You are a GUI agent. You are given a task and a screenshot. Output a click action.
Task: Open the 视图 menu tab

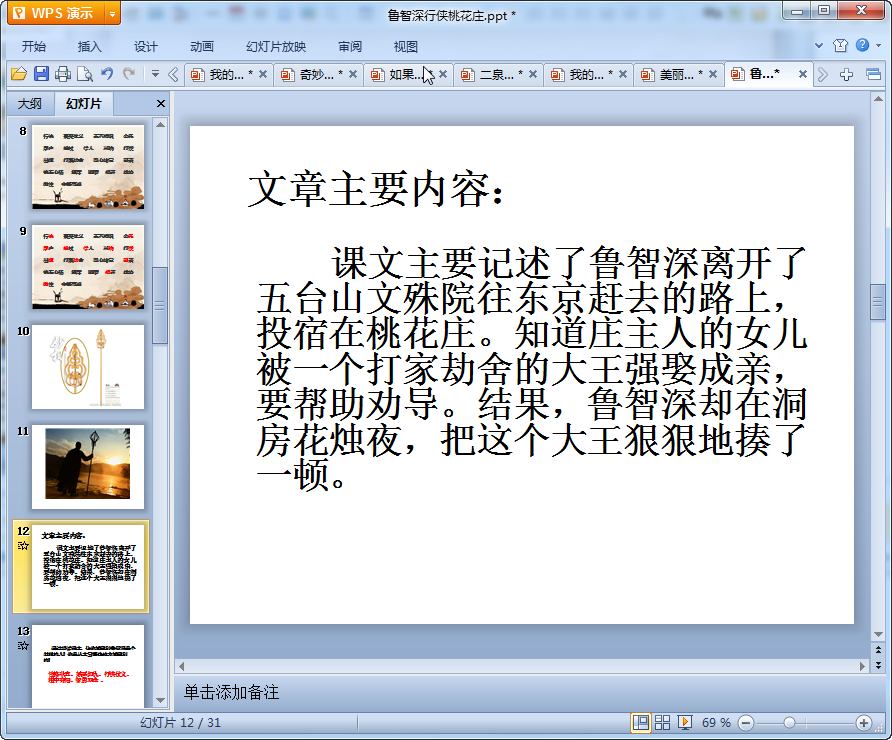[406, 47]
